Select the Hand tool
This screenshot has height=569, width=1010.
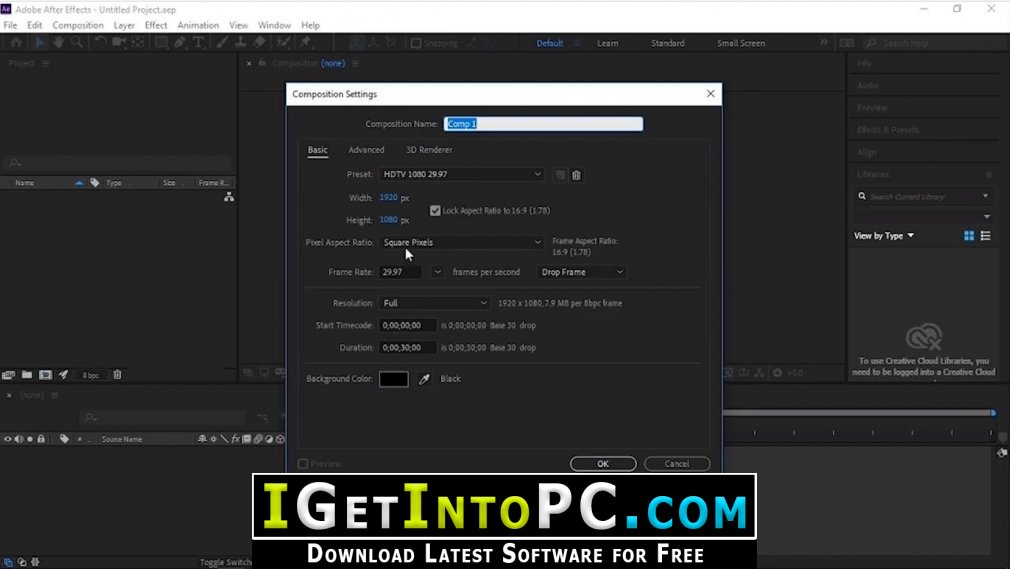(59, 43)
